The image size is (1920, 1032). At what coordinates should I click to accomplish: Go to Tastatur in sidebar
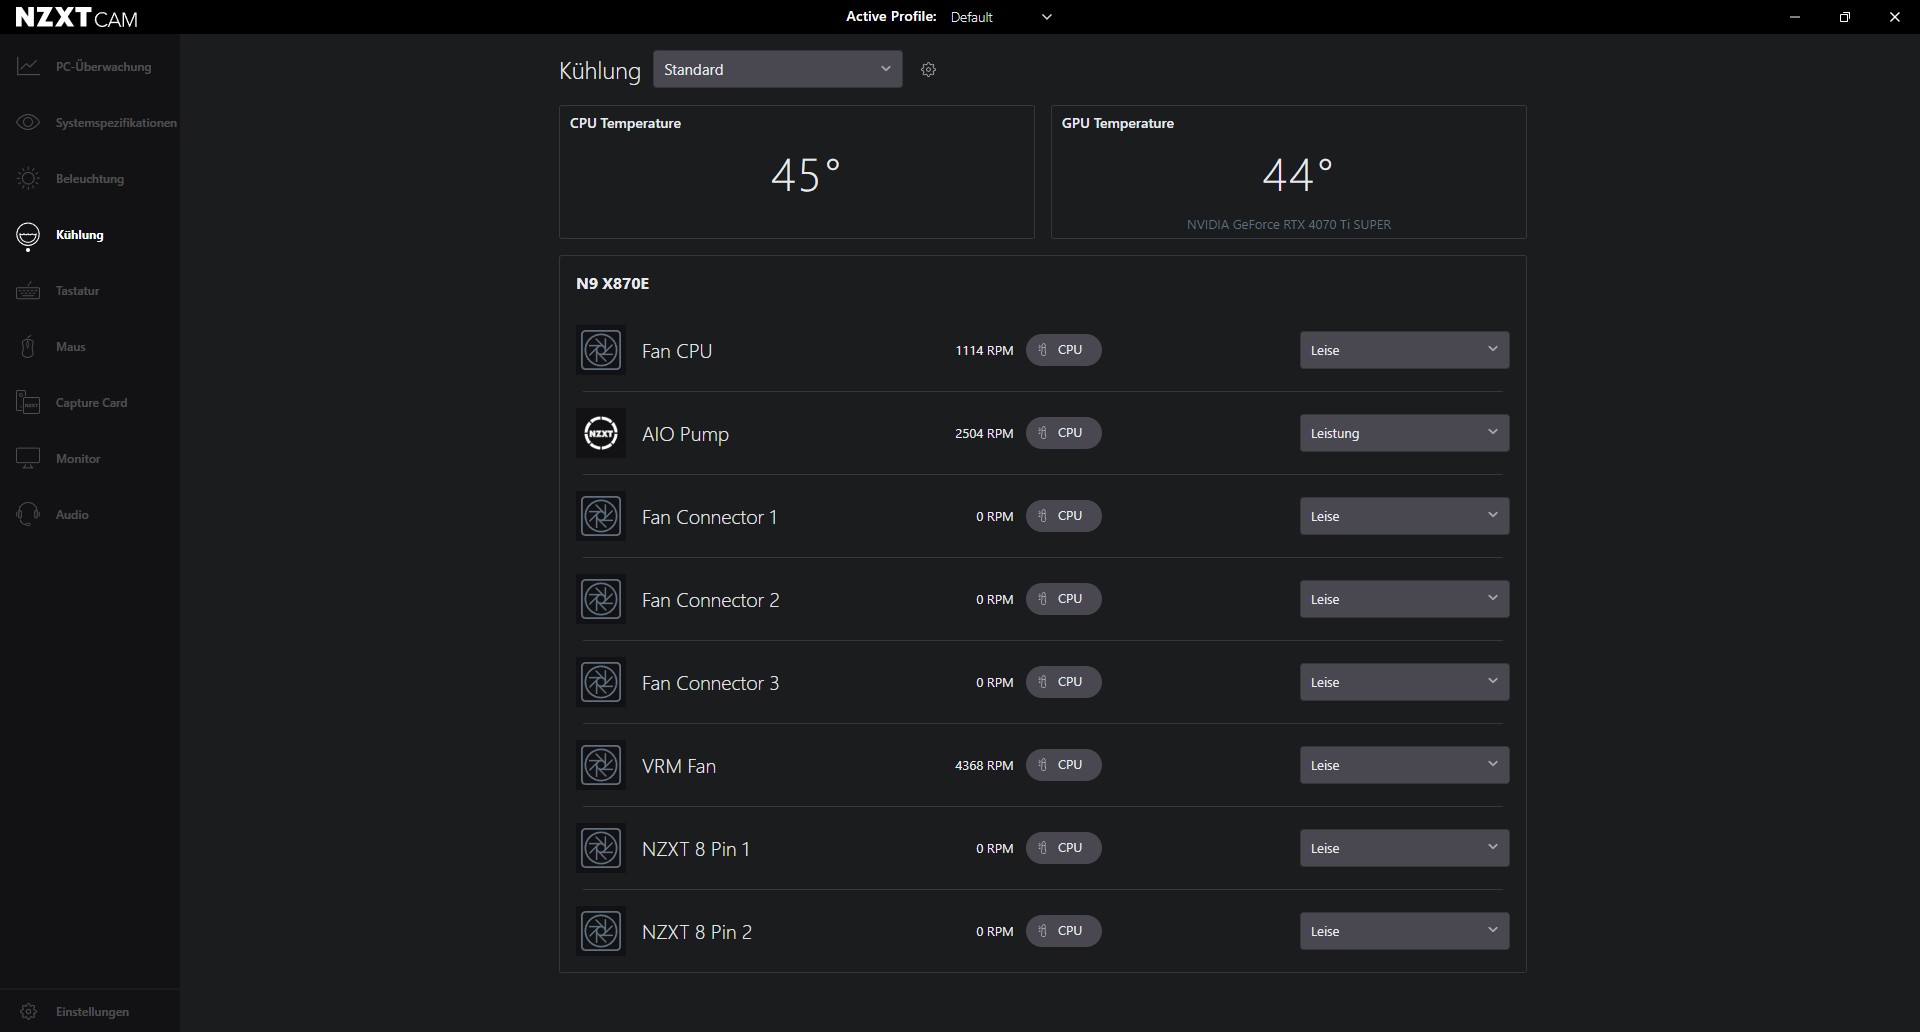(77, 291)
